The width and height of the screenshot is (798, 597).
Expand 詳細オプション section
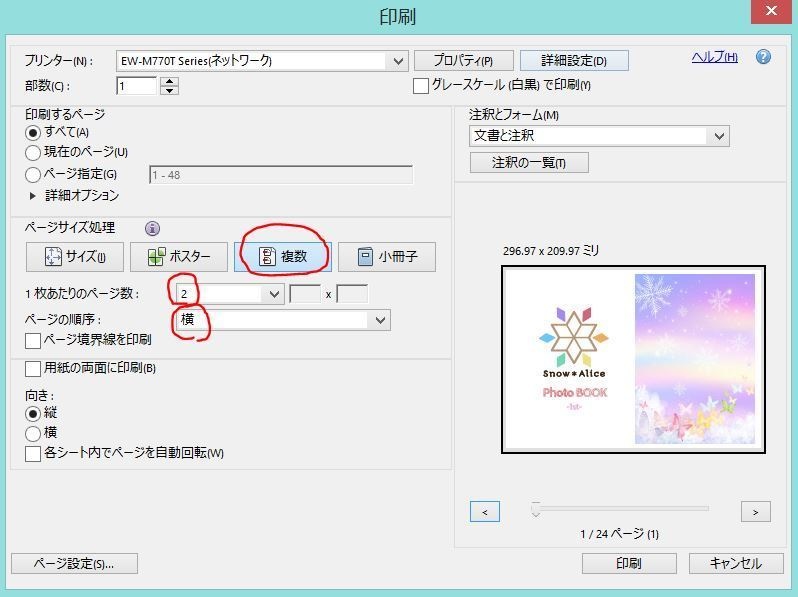point(33,196)
